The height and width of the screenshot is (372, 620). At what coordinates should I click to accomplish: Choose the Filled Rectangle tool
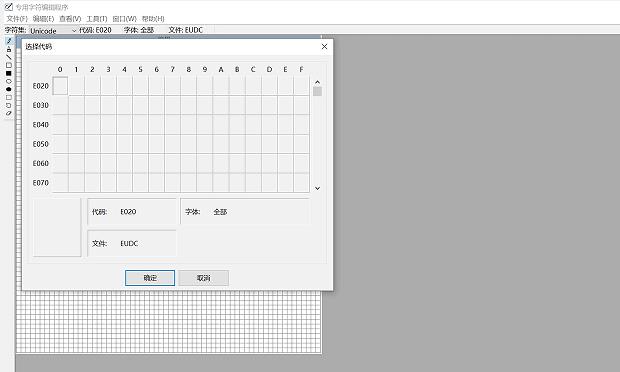click(9, 74)
